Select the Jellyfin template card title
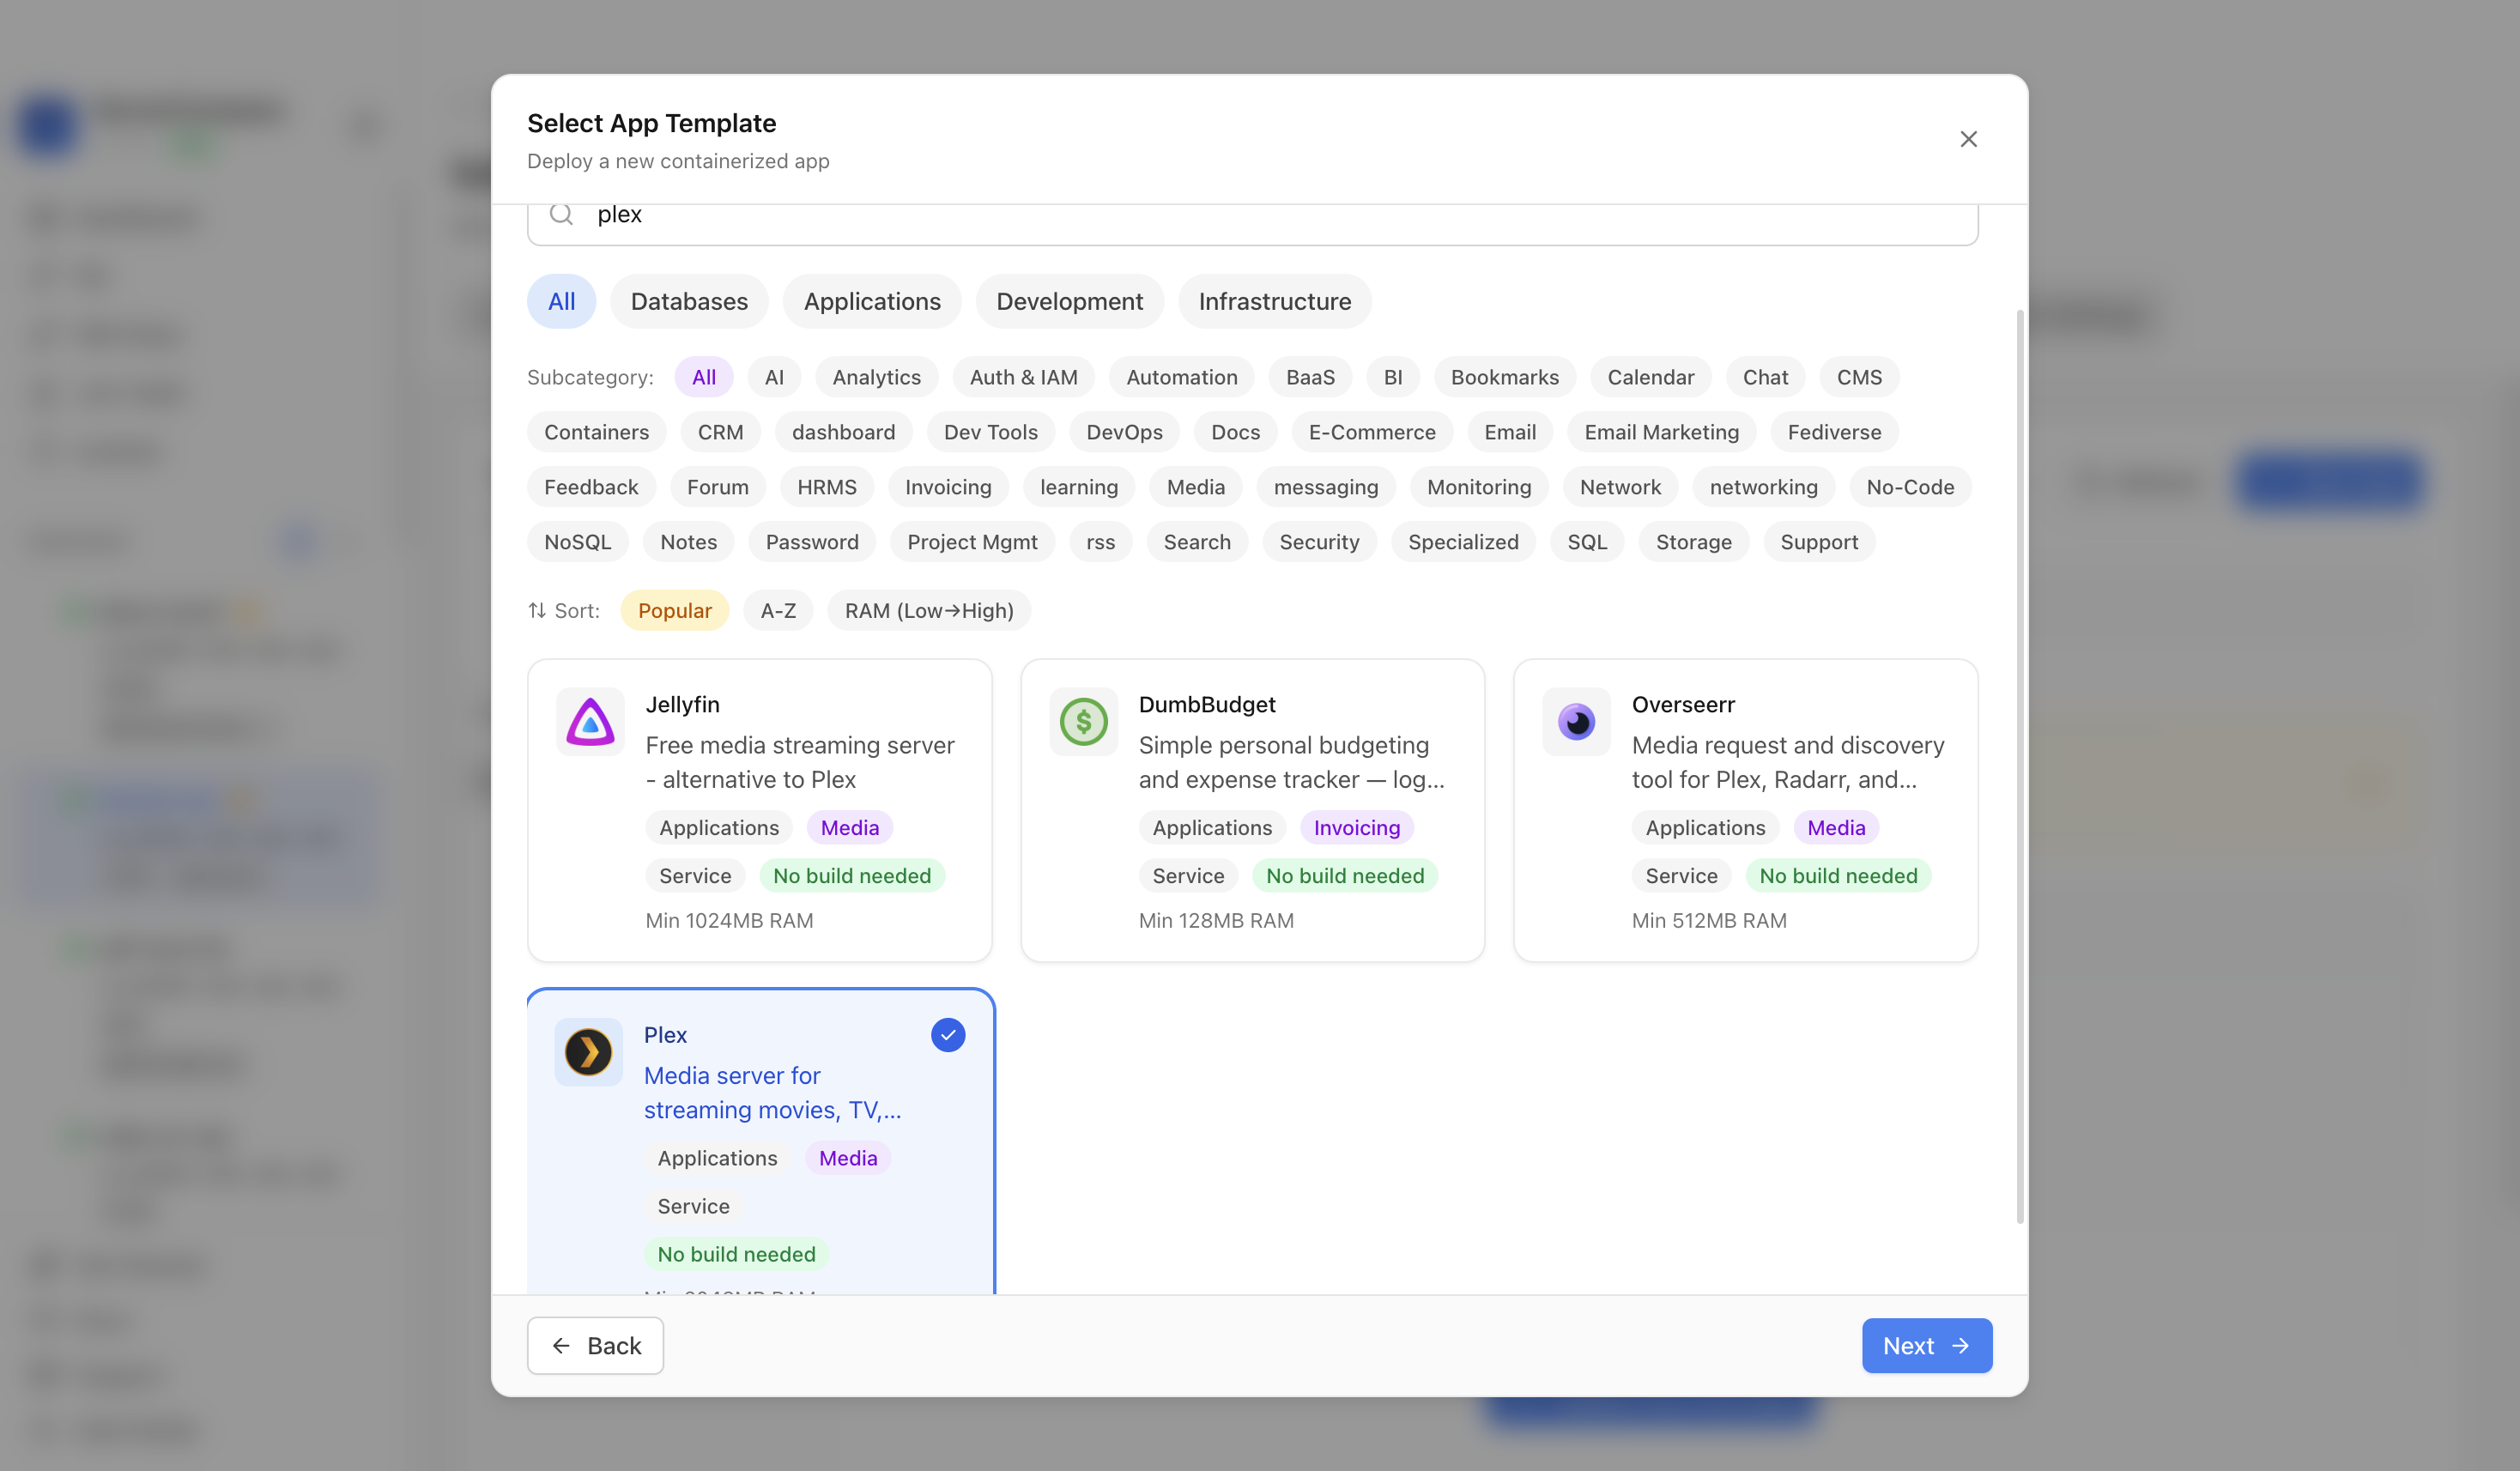The width and height of the screenshot is (2520, 1471). tap(682, 704)
